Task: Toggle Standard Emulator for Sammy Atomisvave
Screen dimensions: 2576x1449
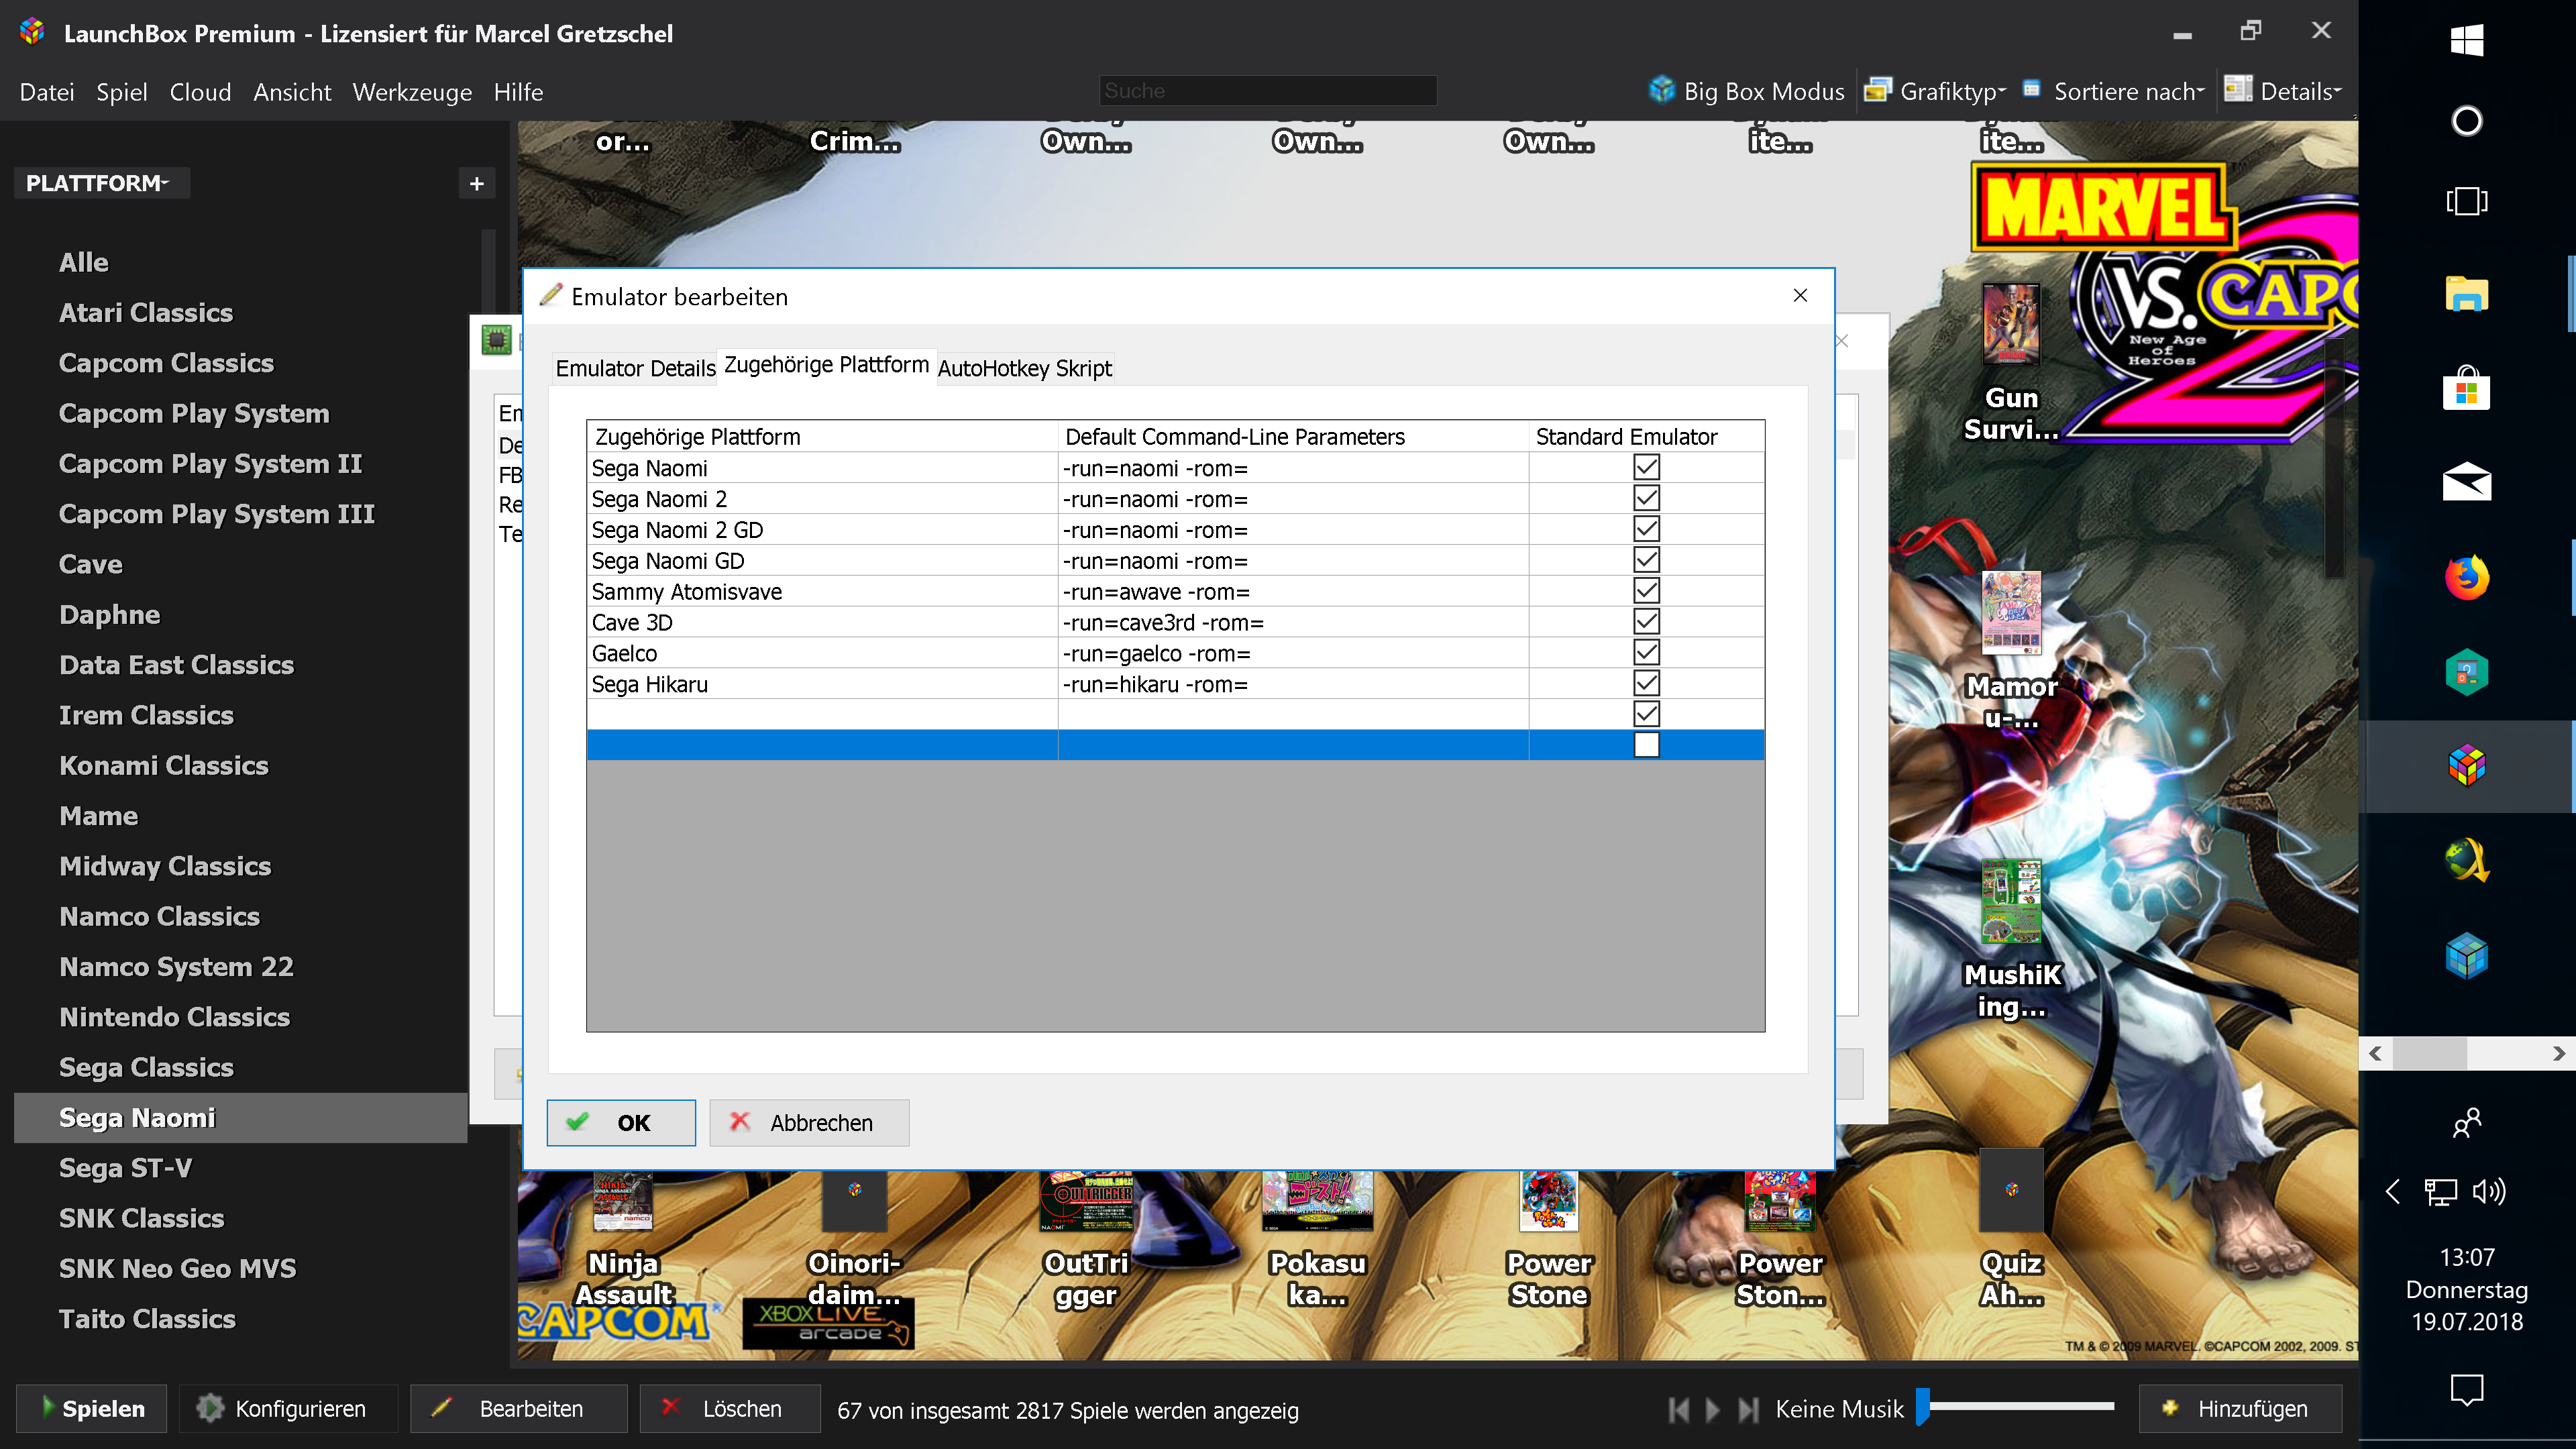Action: coord(1646,591)
